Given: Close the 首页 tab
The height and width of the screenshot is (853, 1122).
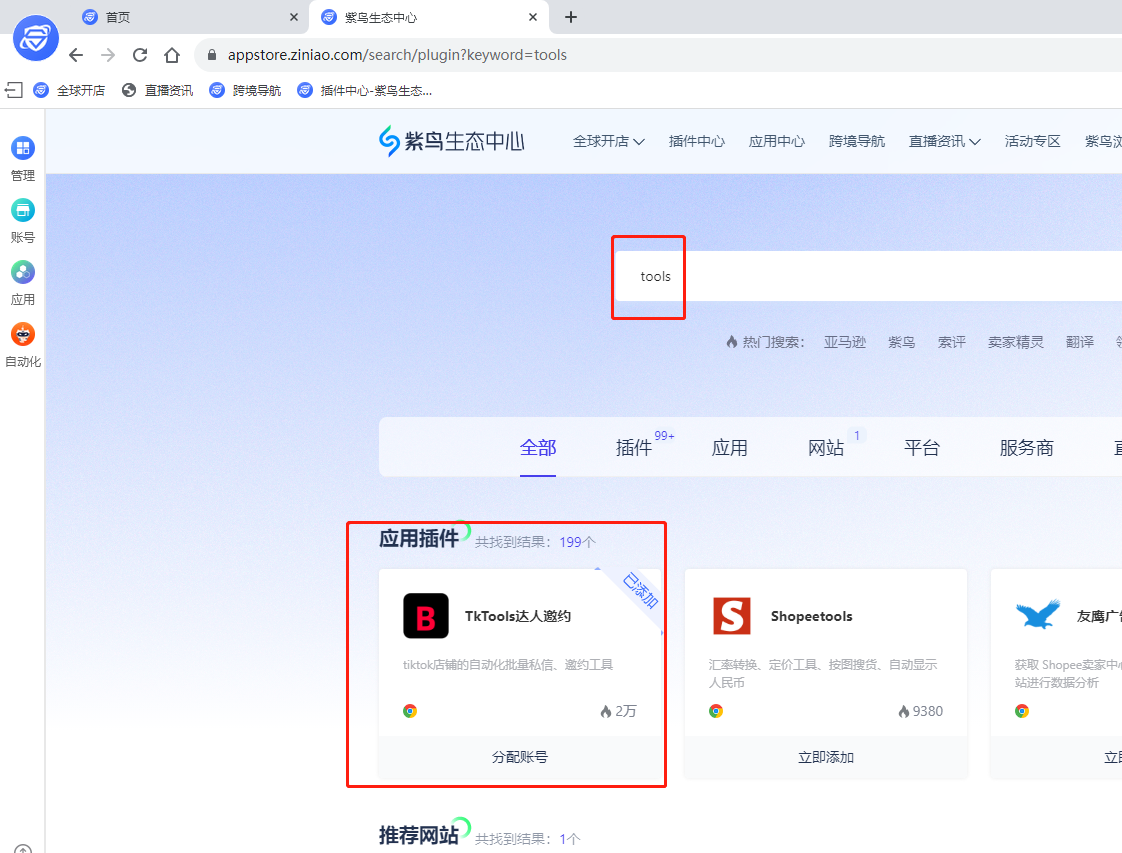Looking at the screenshot, I should 293,17.
